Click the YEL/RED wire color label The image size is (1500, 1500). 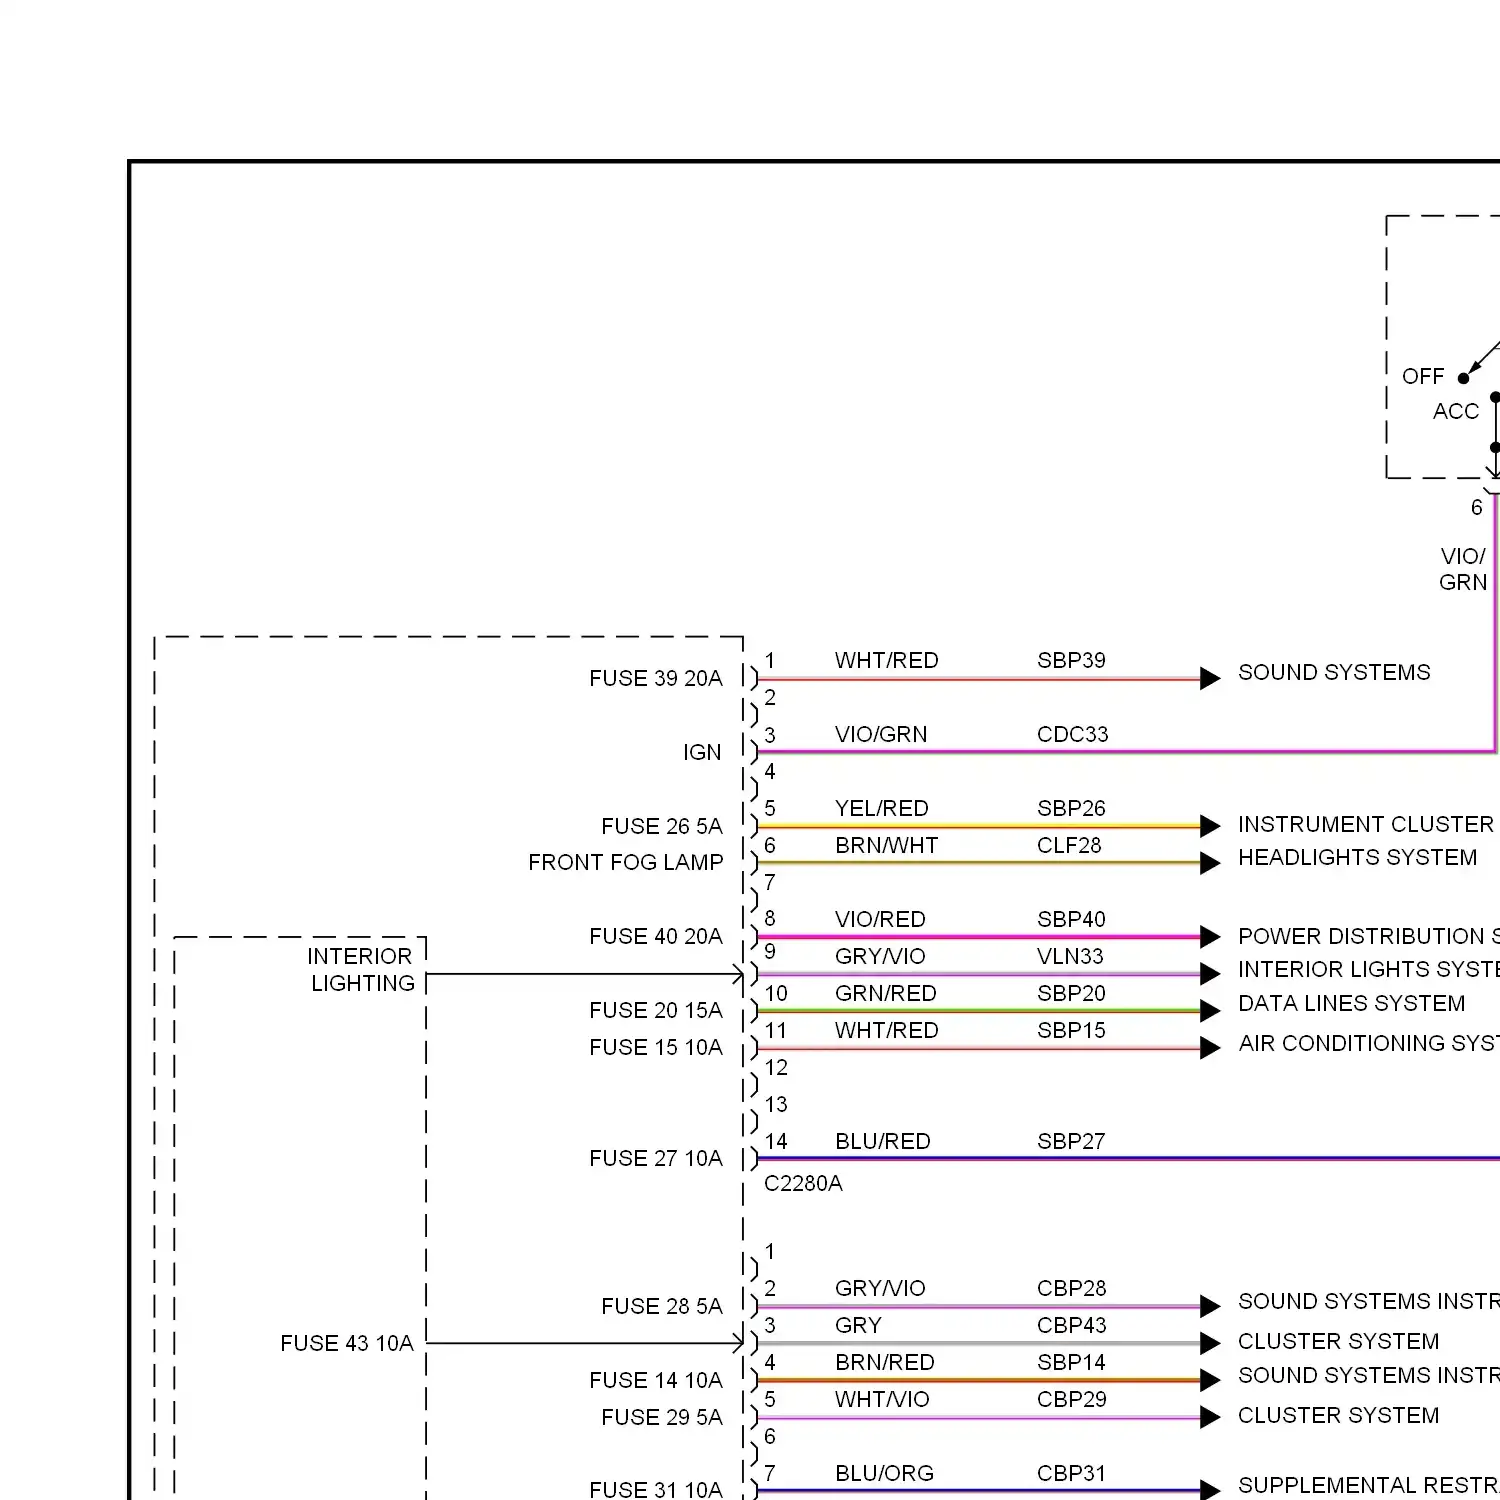(881, 808)
